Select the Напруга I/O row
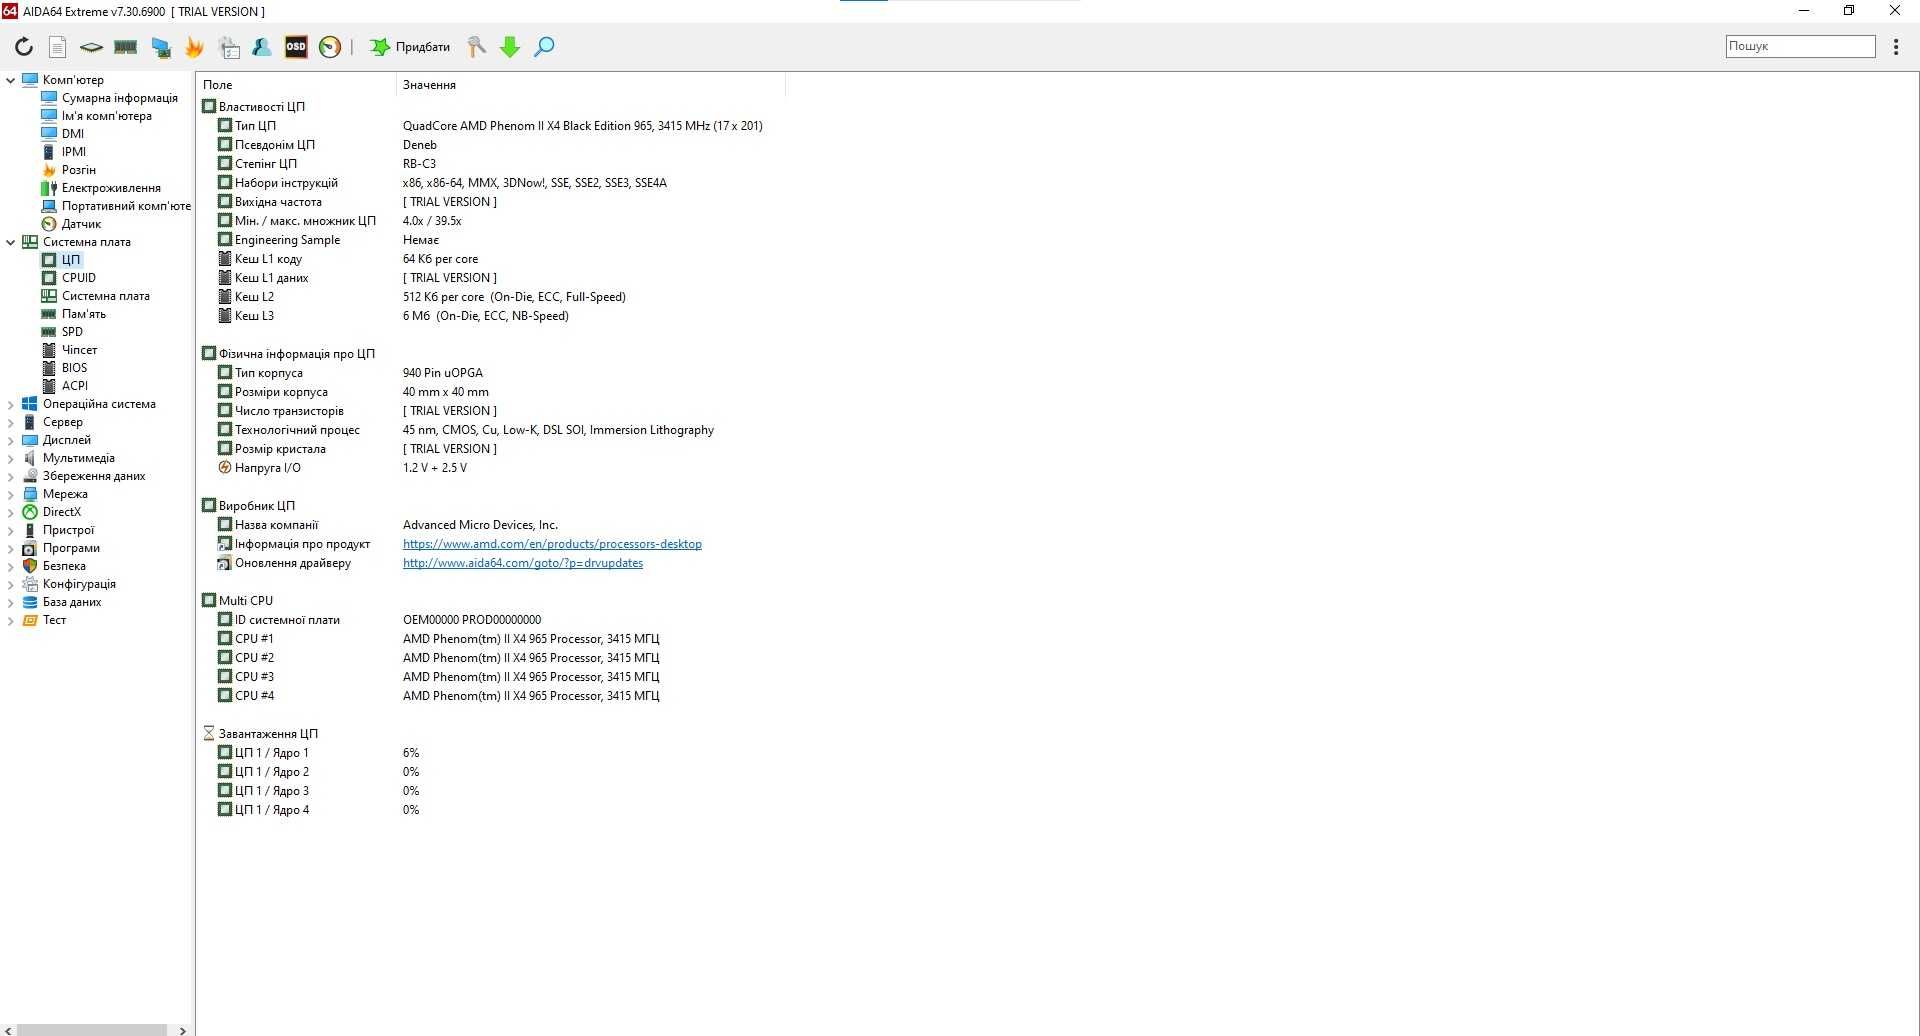The height and width of the screenshot is (1036, 1920). [490, 468]
